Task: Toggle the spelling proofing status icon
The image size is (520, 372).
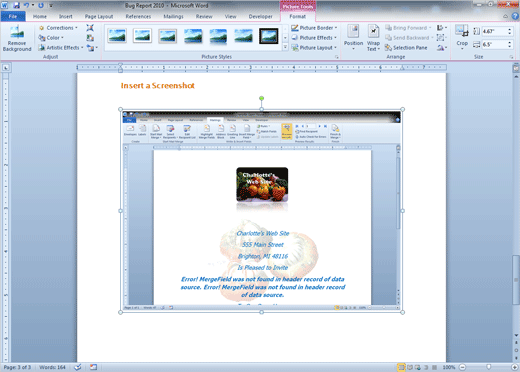Action: (x=78, y=367)
